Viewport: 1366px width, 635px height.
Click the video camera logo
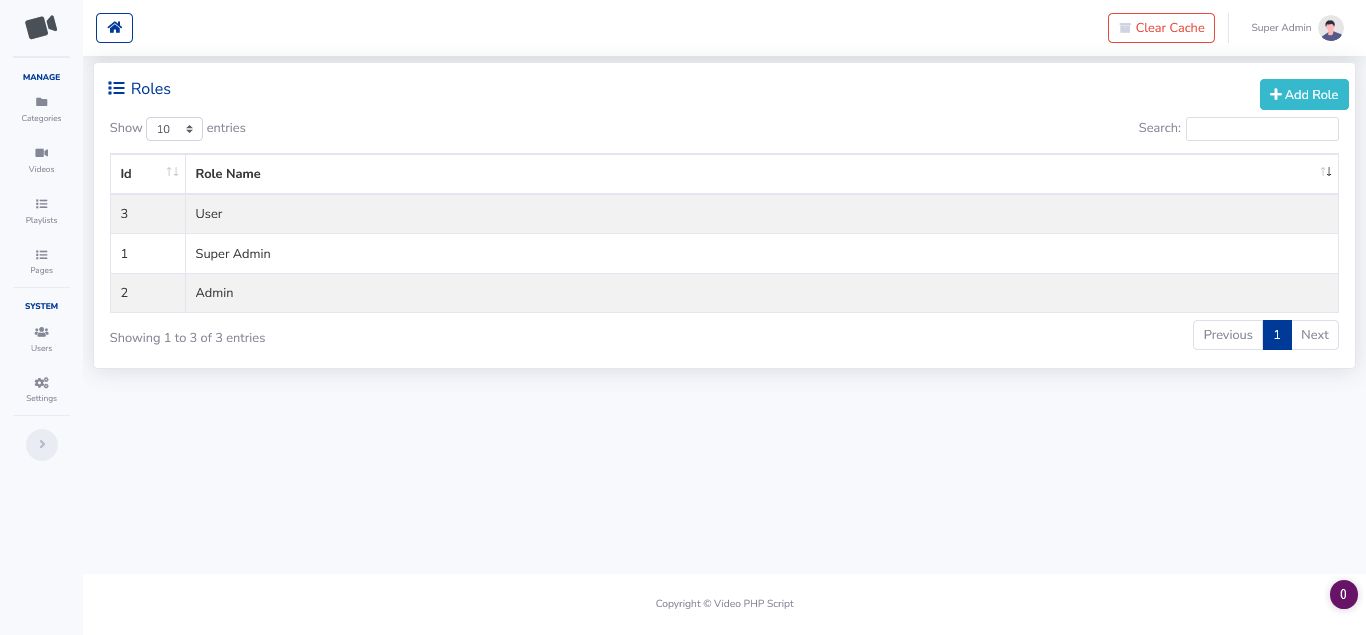tap(41, 27)
